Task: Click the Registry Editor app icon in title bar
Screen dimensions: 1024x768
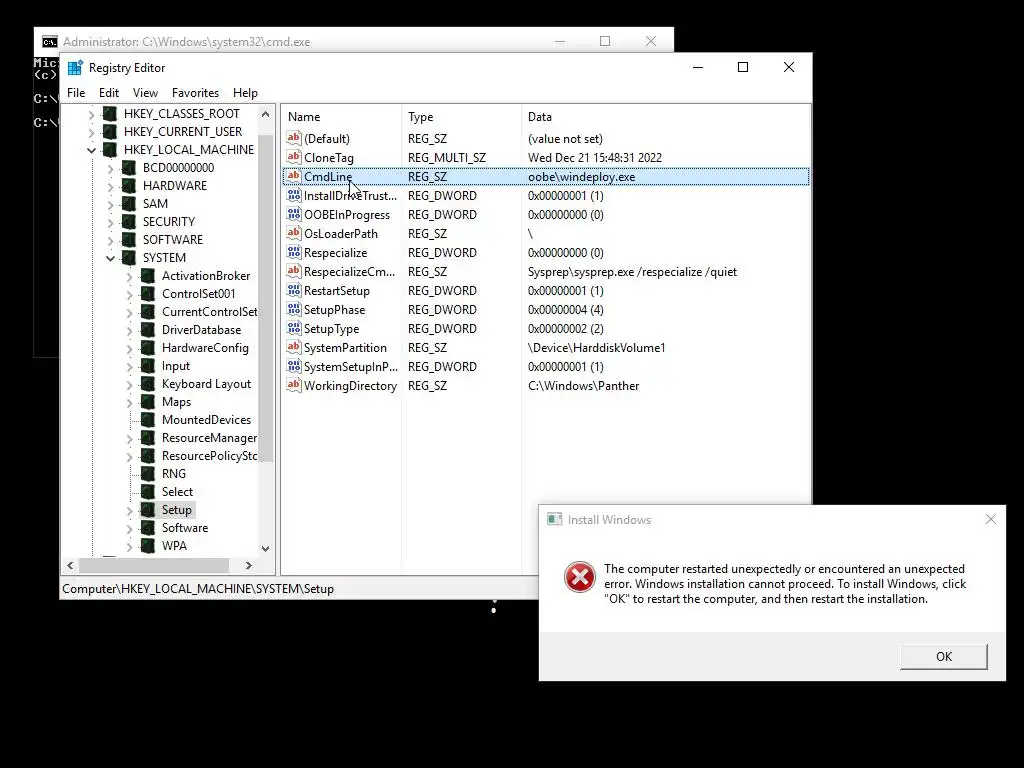Action: click(x=75, y=68)
